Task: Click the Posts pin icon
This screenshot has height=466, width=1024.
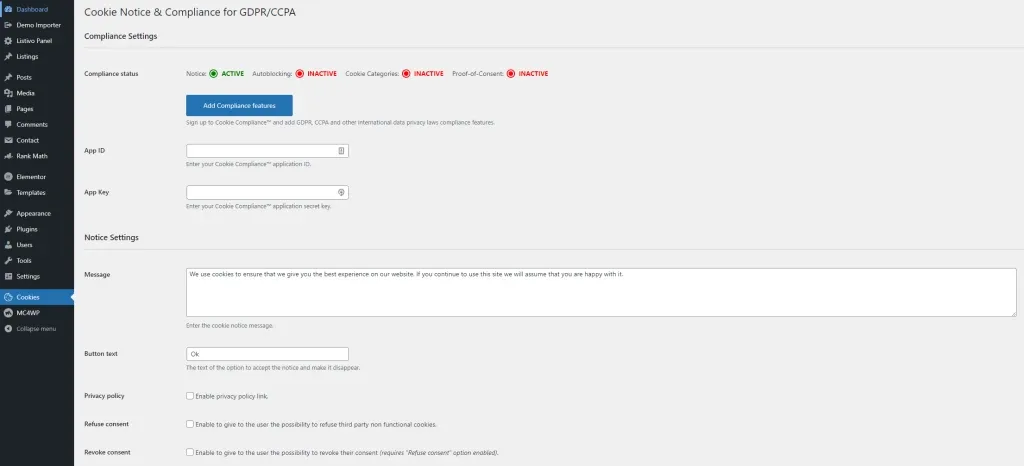Action: click(x=8, y=77)
